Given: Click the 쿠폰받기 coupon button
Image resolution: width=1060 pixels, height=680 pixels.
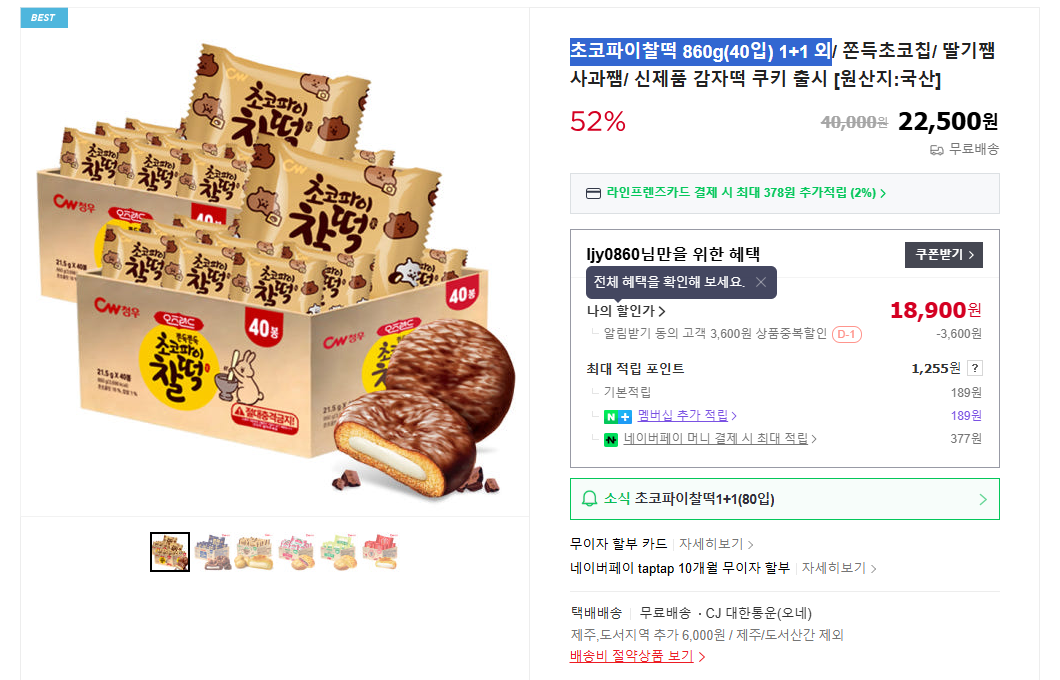Looking at the screenshot, I should 944,255.
